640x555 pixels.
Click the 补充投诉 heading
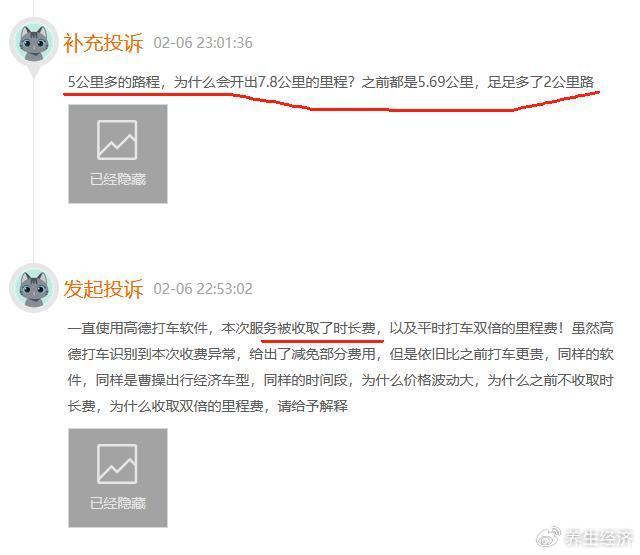(103, 42)
